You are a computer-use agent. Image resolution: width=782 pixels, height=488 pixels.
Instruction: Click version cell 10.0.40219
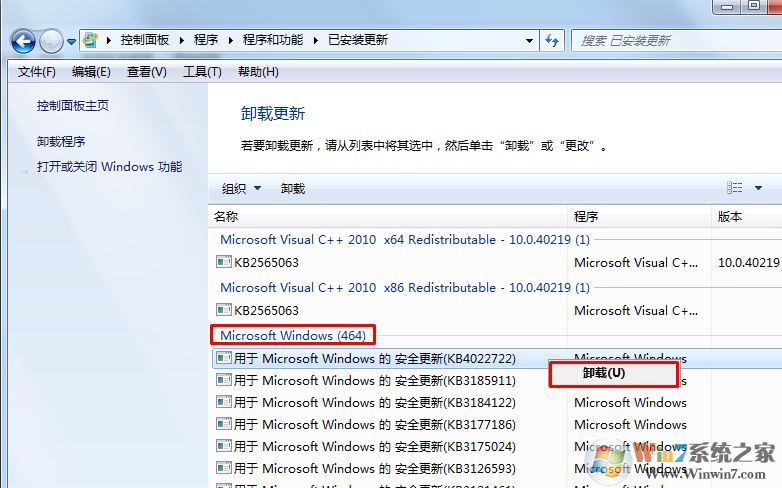[749, 262]
